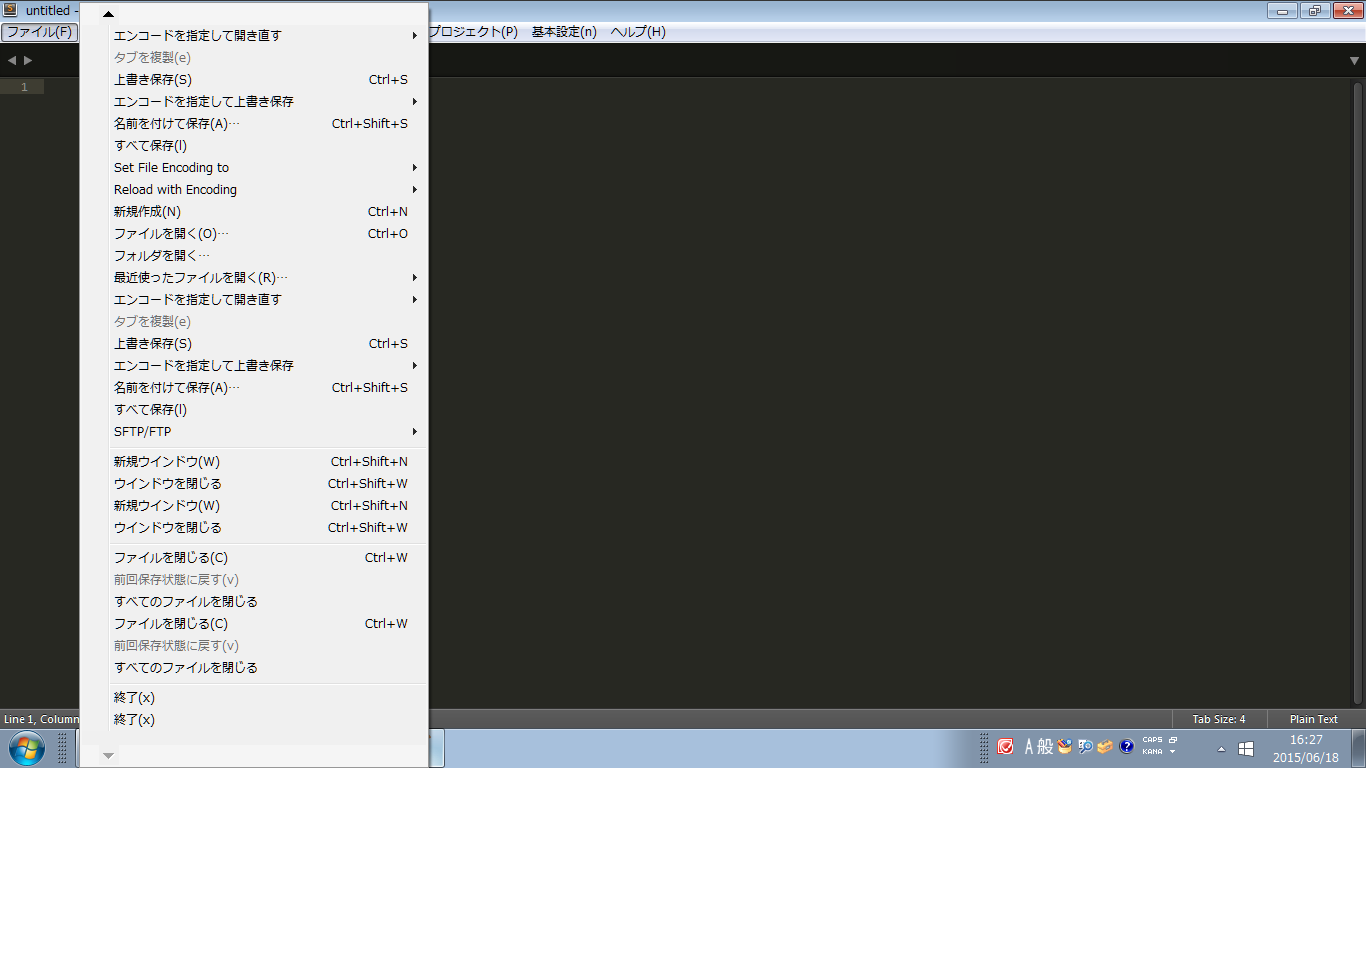
Task: Click line number 1 in the gutter
Action: coord(24,87)
